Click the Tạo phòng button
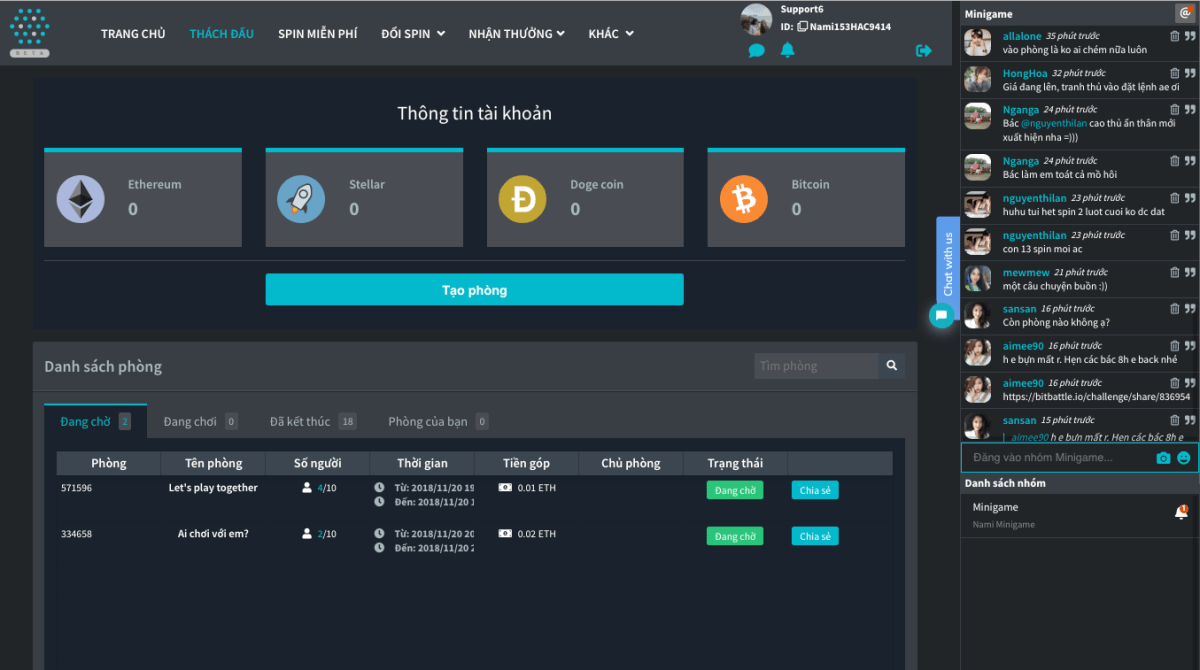The width and height of the screenshot is (1200, 670). pyautogui.click(x=474, y=290)
